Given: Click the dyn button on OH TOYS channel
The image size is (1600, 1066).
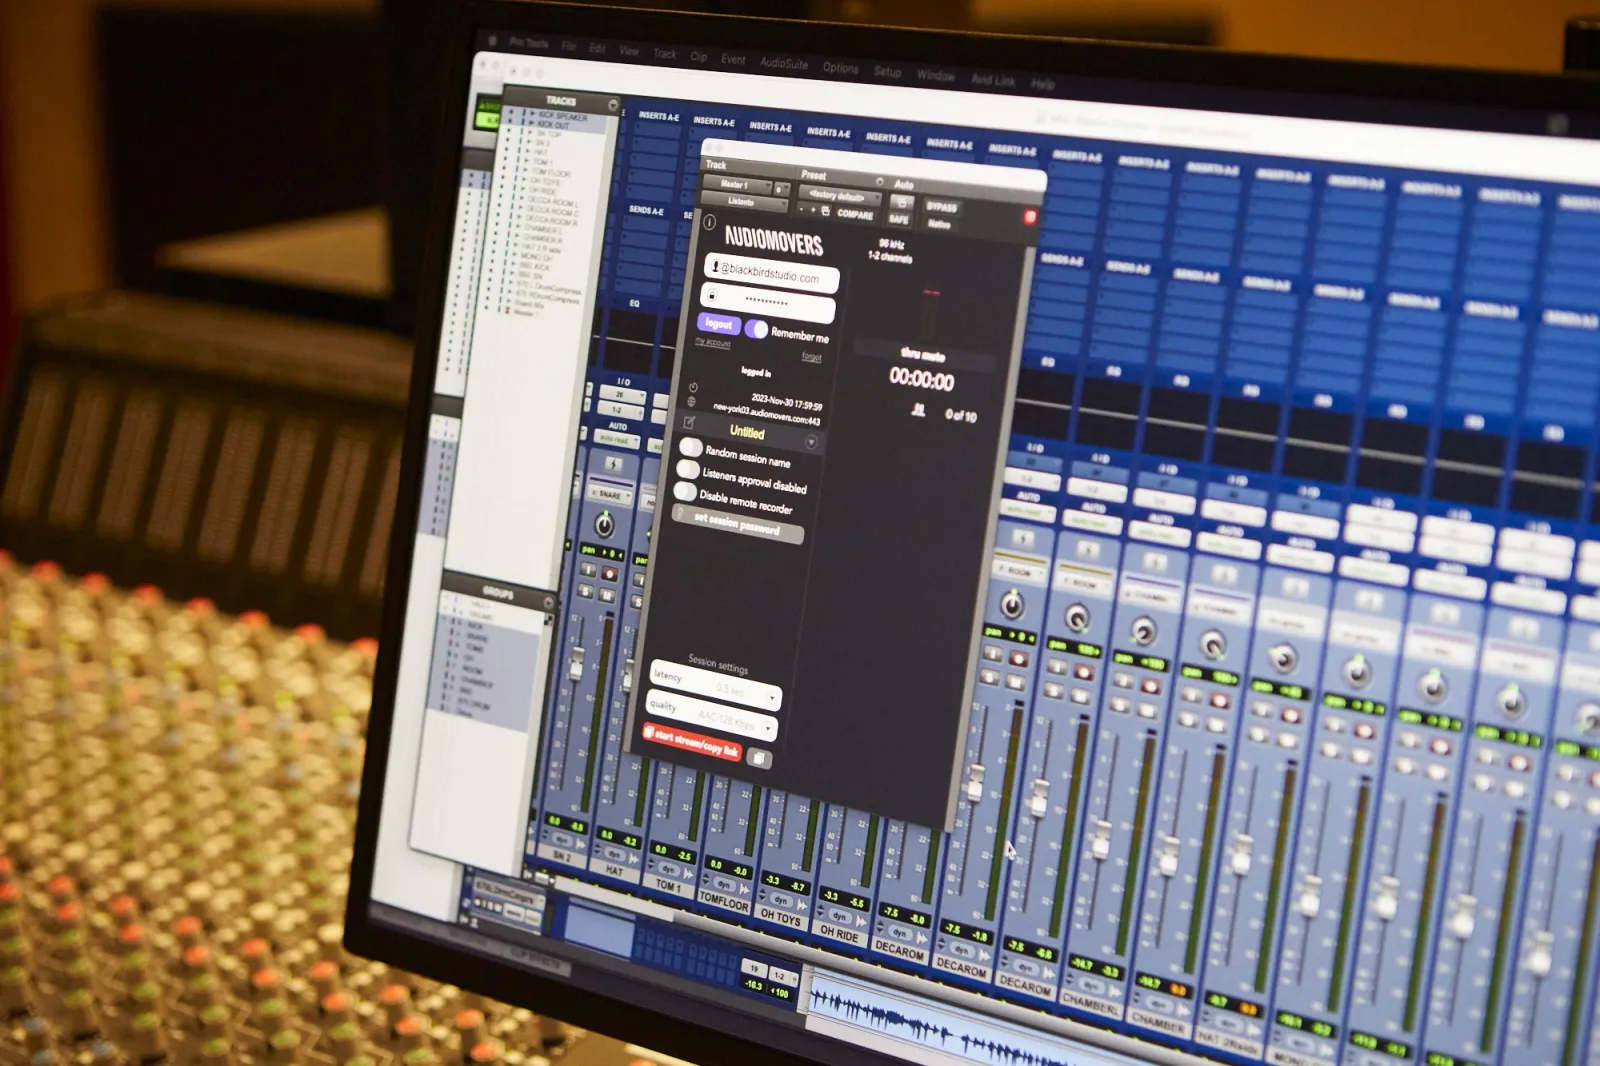Looking at the screenshot, I should 780,900.
